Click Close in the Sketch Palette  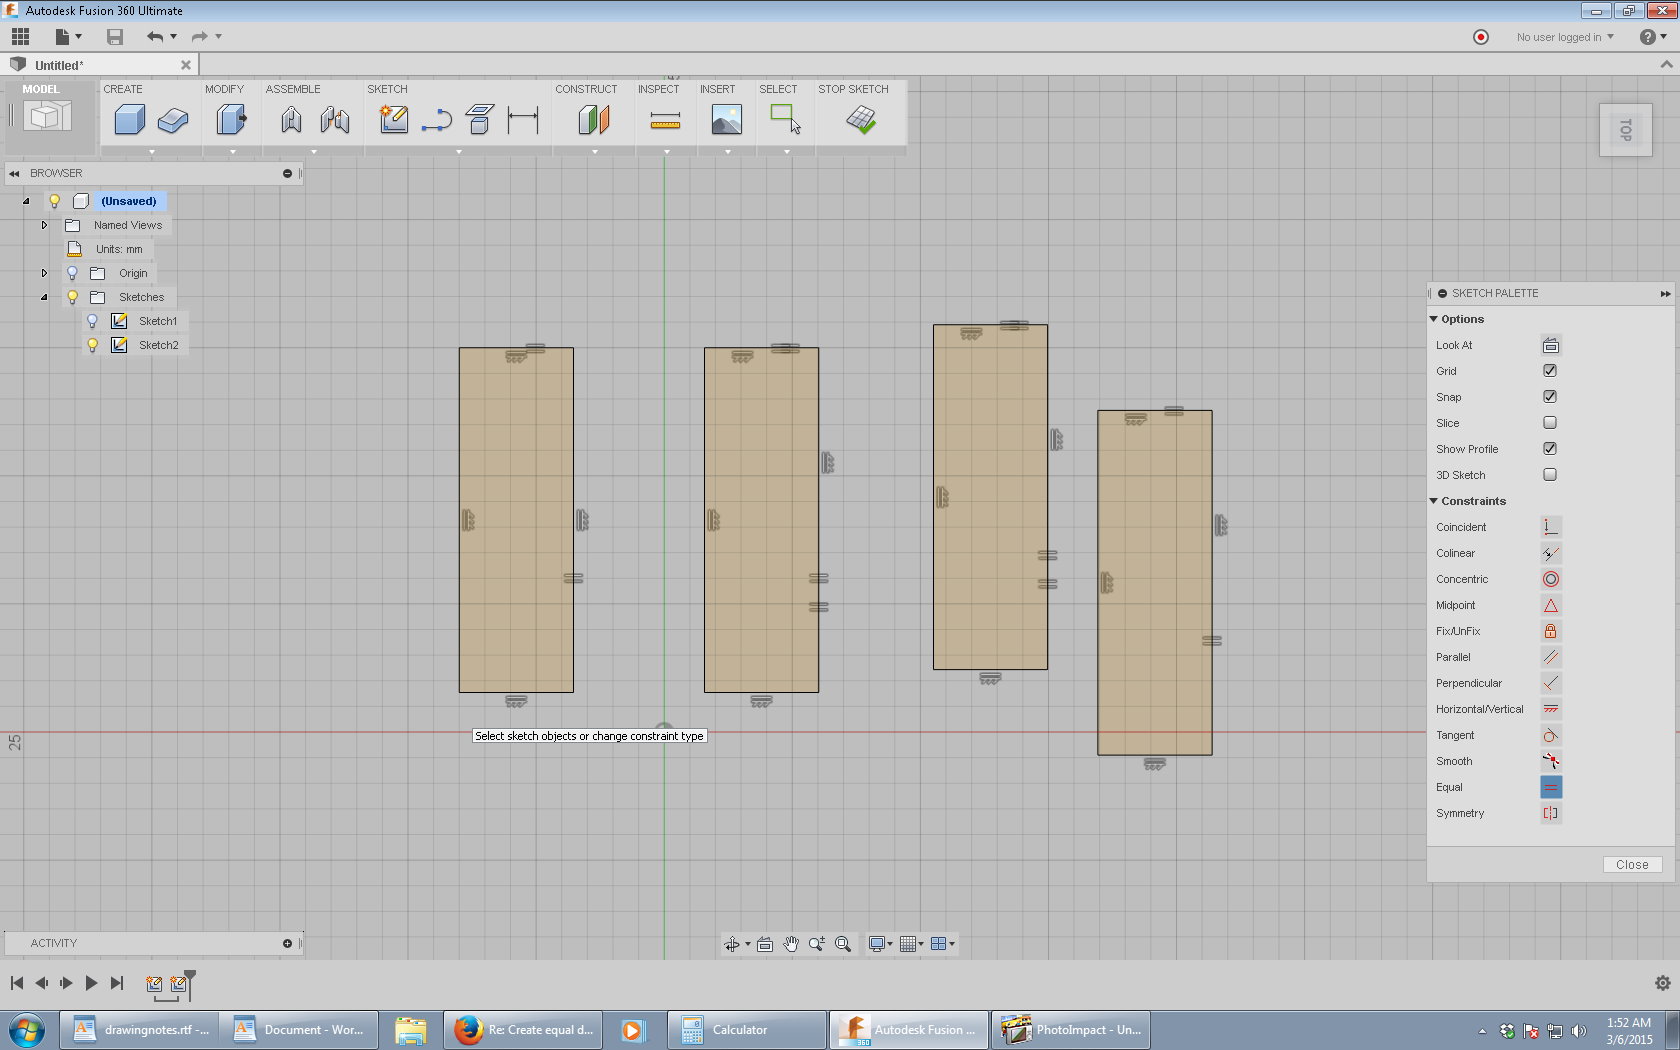click(1632, 865)
